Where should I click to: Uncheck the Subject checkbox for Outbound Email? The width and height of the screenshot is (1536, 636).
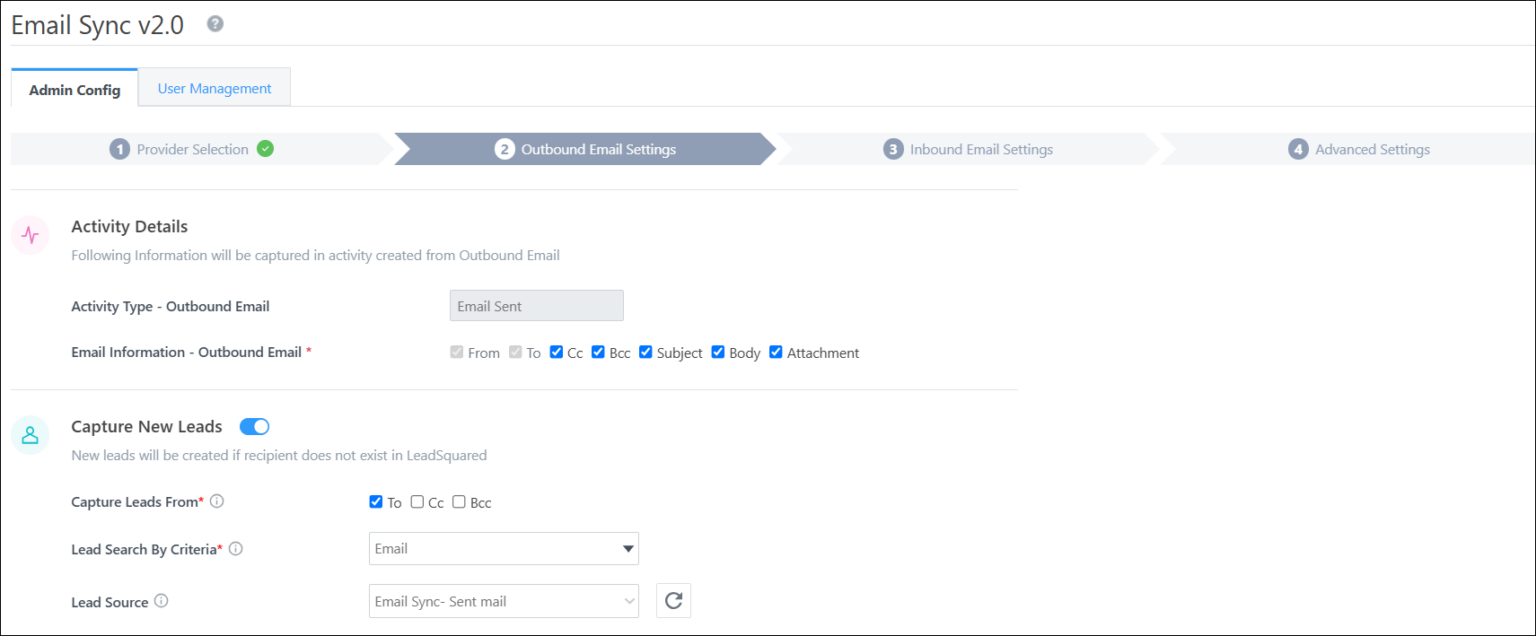point(646,352)
